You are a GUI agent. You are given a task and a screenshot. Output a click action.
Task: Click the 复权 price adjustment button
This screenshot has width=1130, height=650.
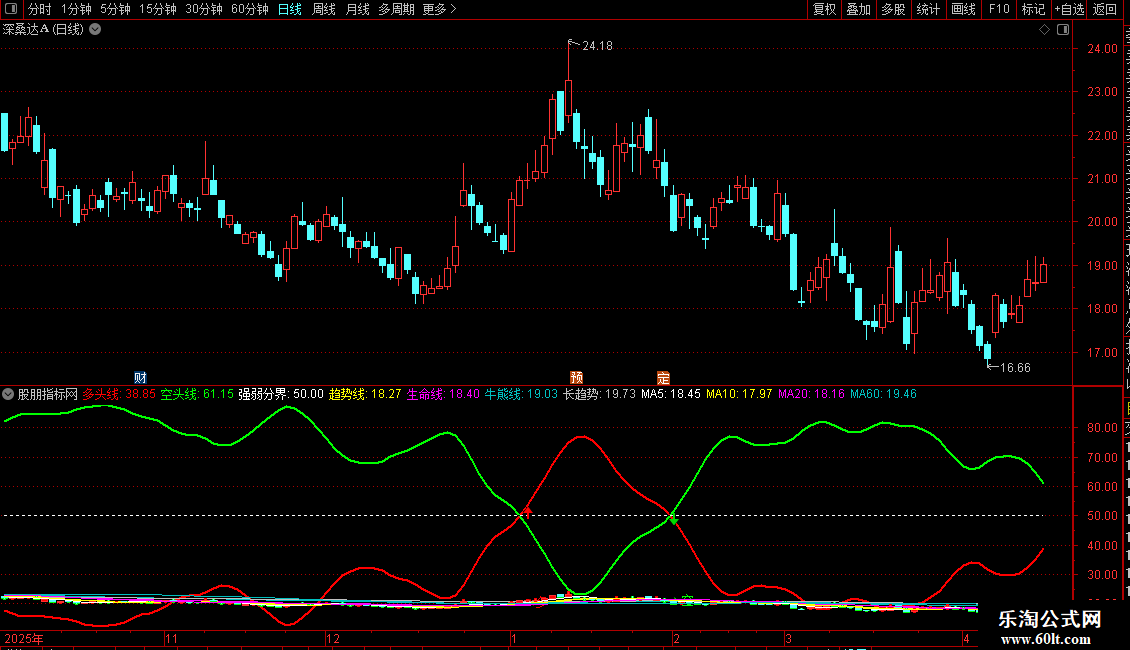[824, 9]
